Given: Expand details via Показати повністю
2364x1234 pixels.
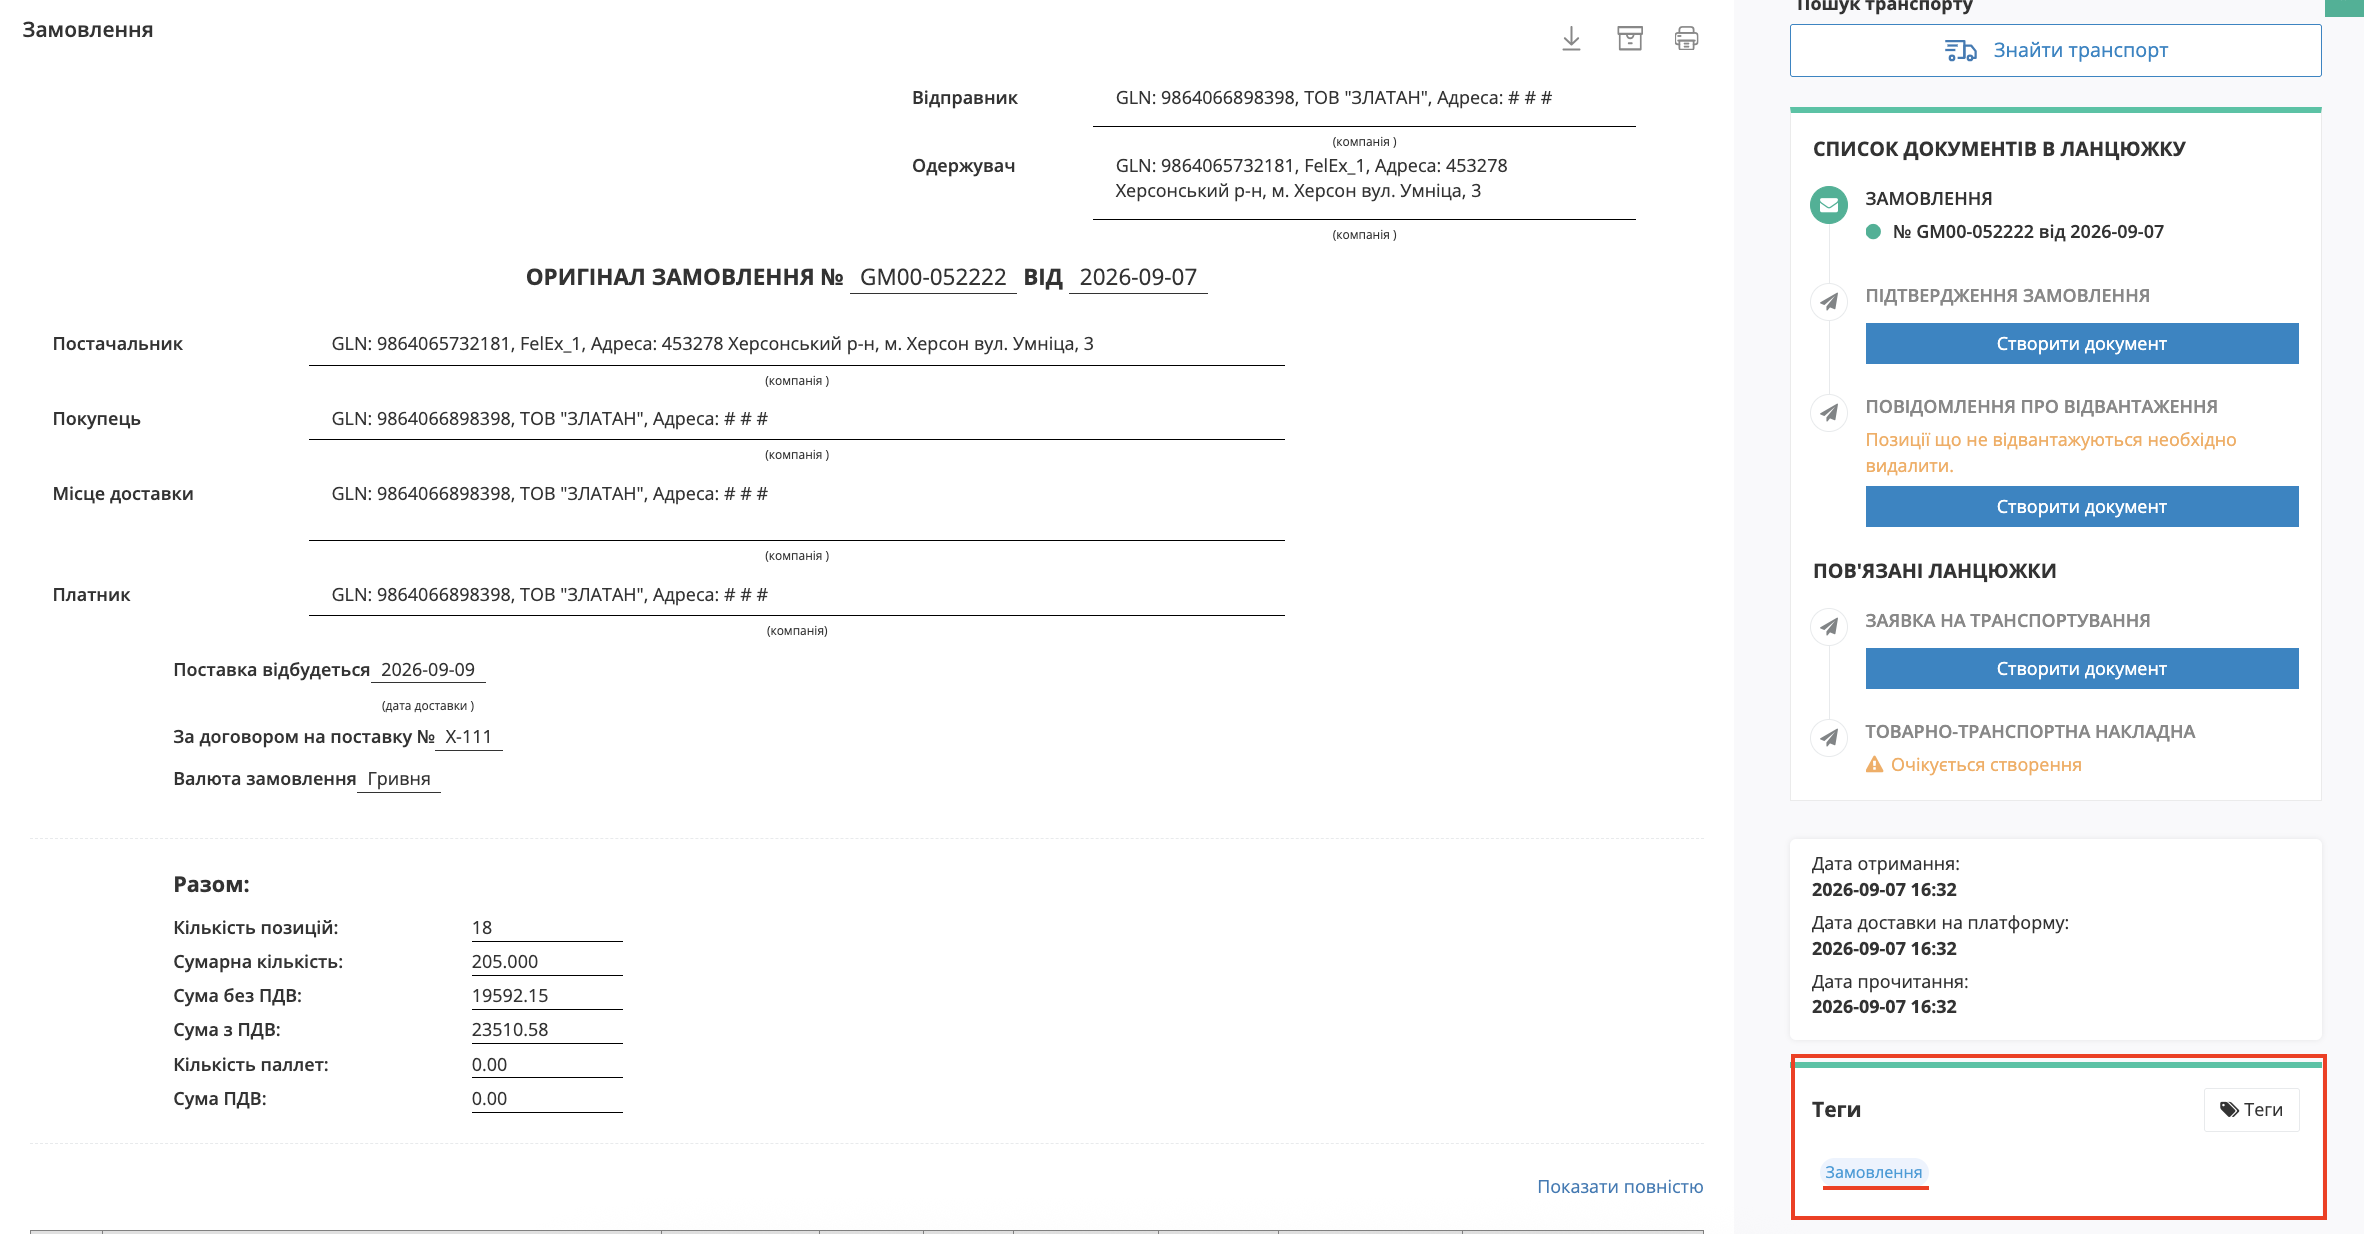Looking at the screenshot, I should tap(1620, 1186).
